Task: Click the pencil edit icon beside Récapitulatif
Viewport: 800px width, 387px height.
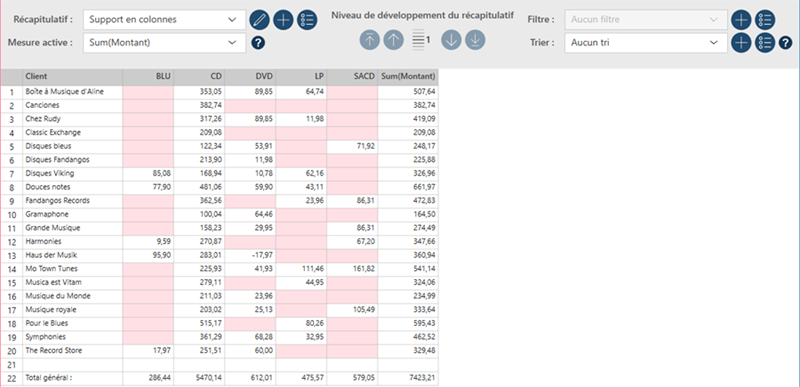Action: [259, 20]
